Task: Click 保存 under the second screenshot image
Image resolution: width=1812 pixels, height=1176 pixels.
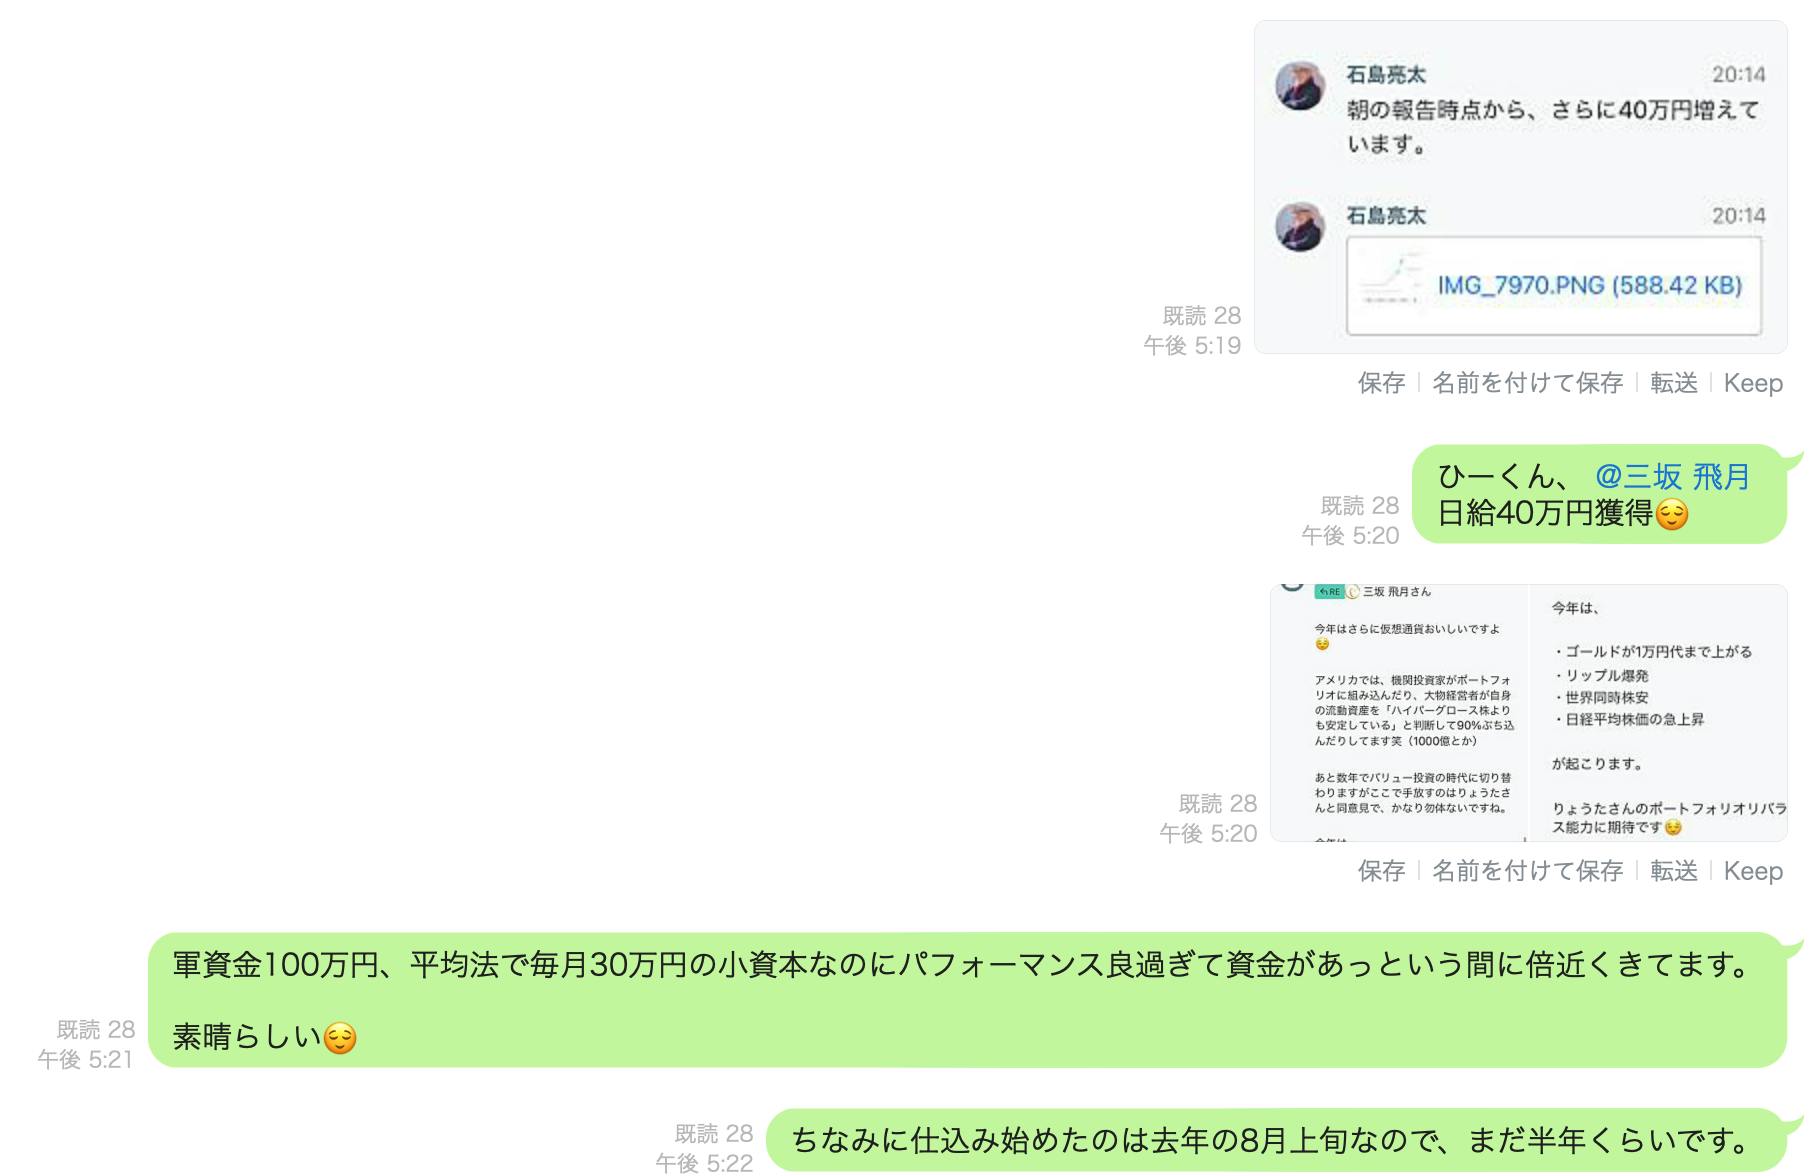Action: point(1381,871)
